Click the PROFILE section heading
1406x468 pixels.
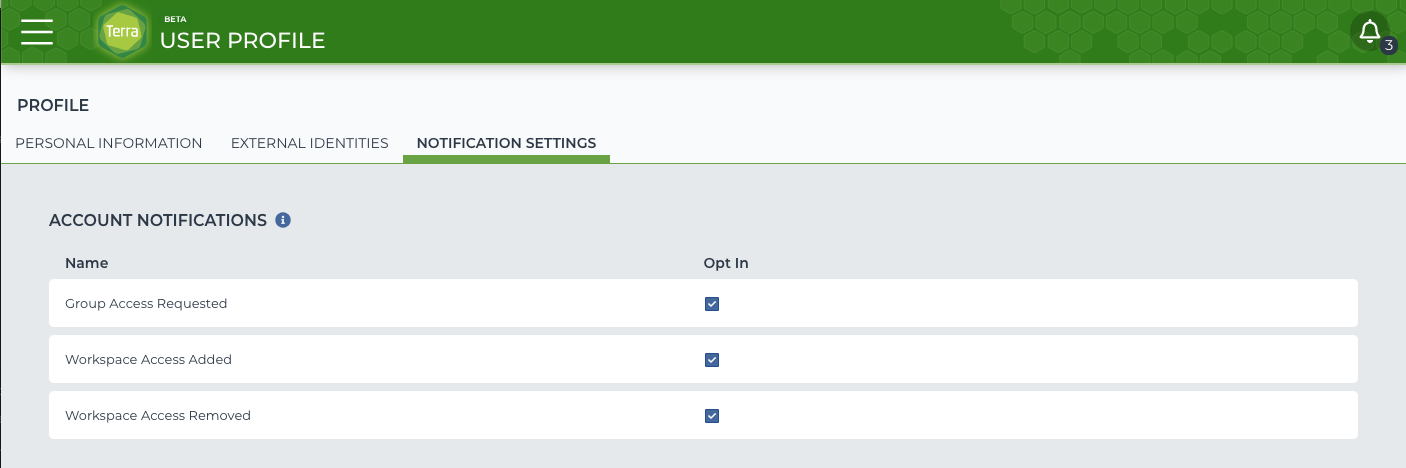point(53,105)
